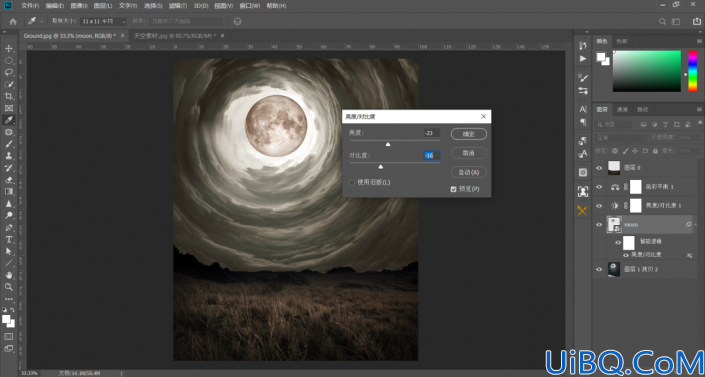
Task: Toggle visibility of the smart filters mask
Action: 618,242
